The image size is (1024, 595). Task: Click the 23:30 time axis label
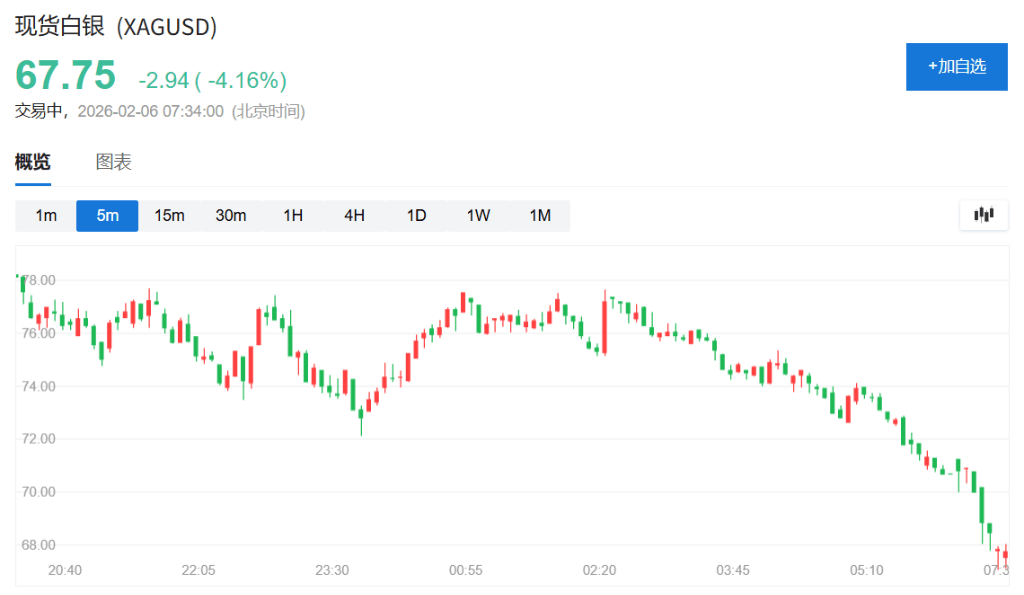(332, 570)
